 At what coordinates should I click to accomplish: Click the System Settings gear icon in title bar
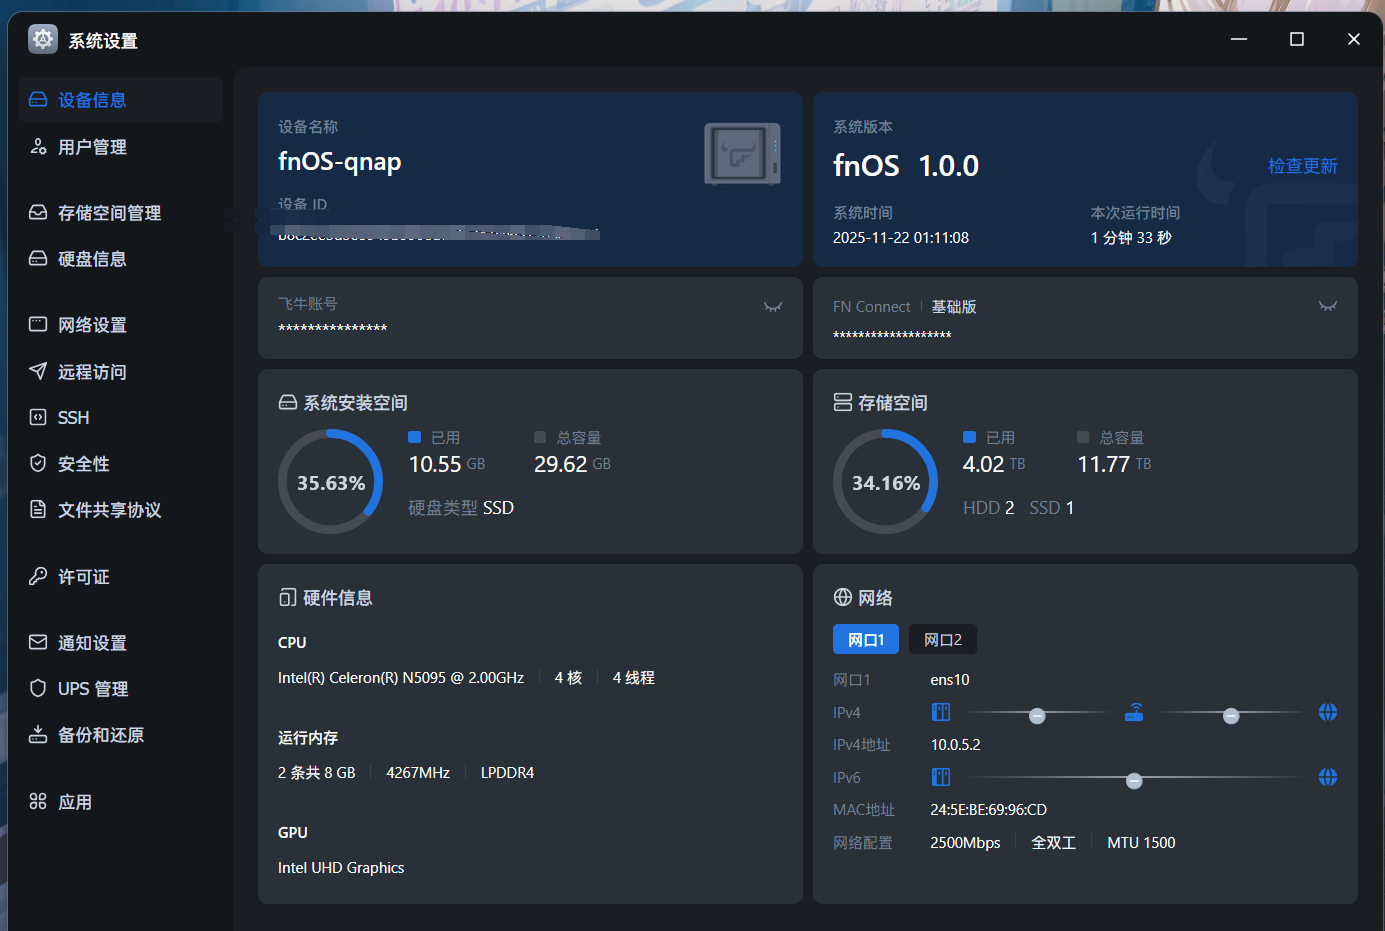43,39
